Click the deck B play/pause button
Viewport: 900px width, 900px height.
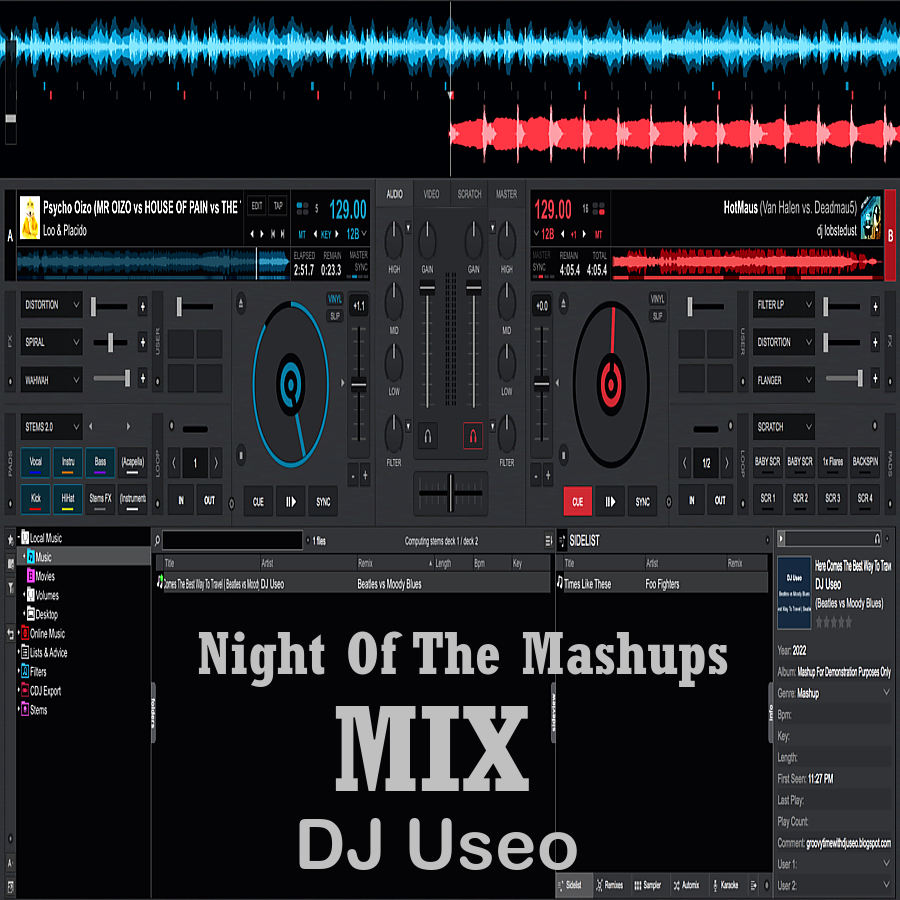coord(610,501)
